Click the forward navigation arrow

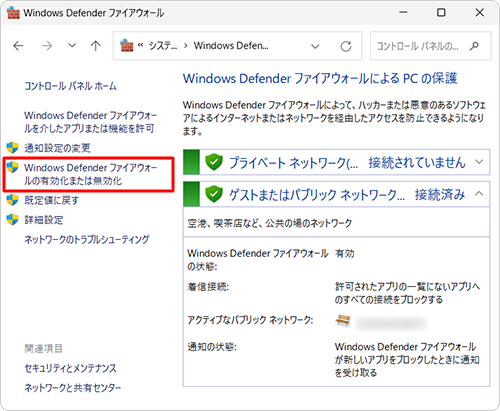[x=47, y=46]
